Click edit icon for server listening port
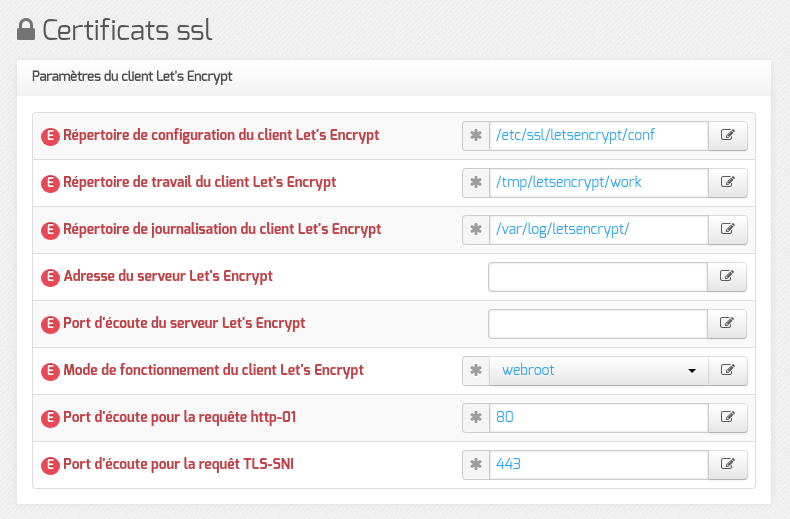 click(x=727, y=323)
